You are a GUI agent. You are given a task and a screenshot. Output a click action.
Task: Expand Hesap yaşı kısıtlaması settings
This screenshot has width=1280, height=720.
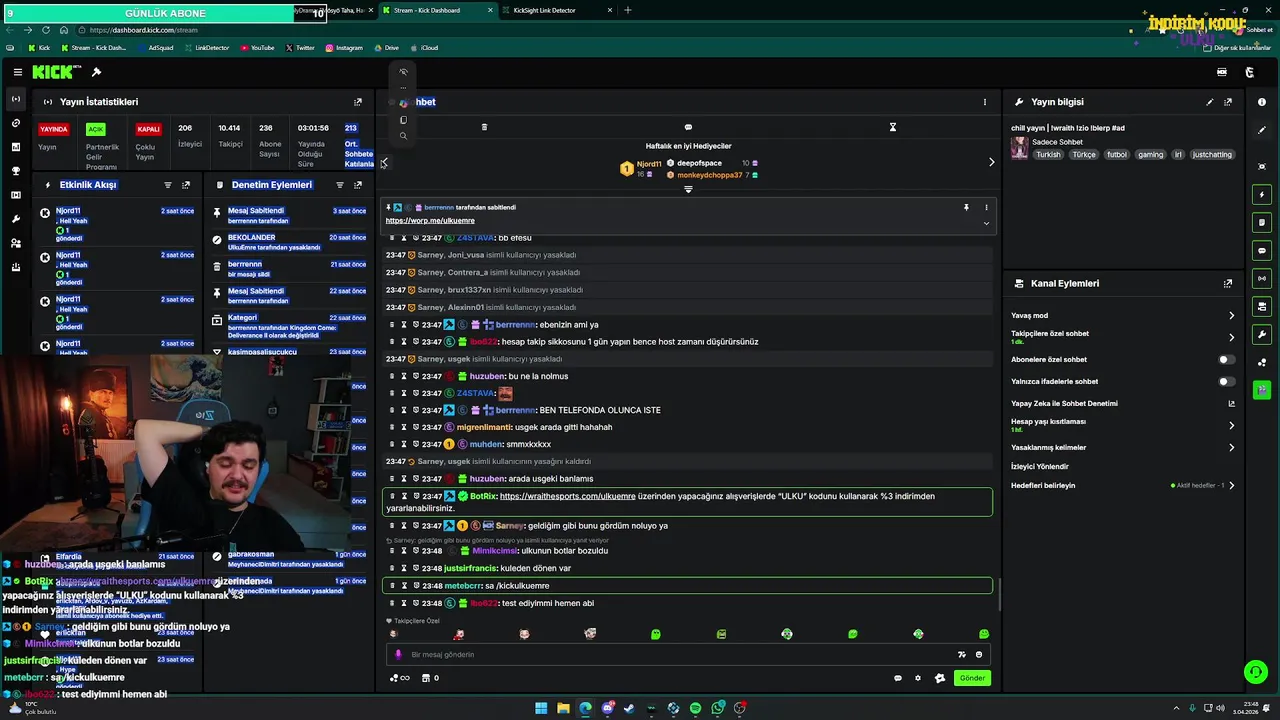[x=1231, y=425]
